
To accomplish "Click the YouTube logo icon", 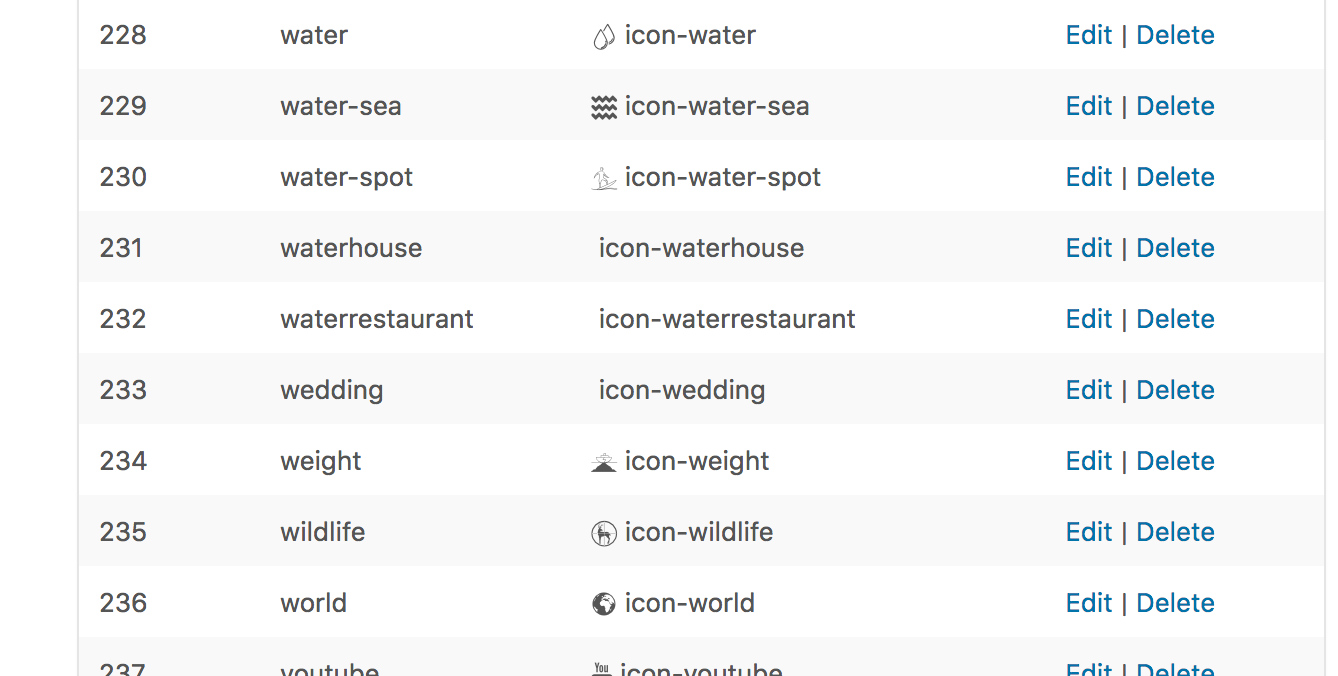I will (x=601, y=669).
